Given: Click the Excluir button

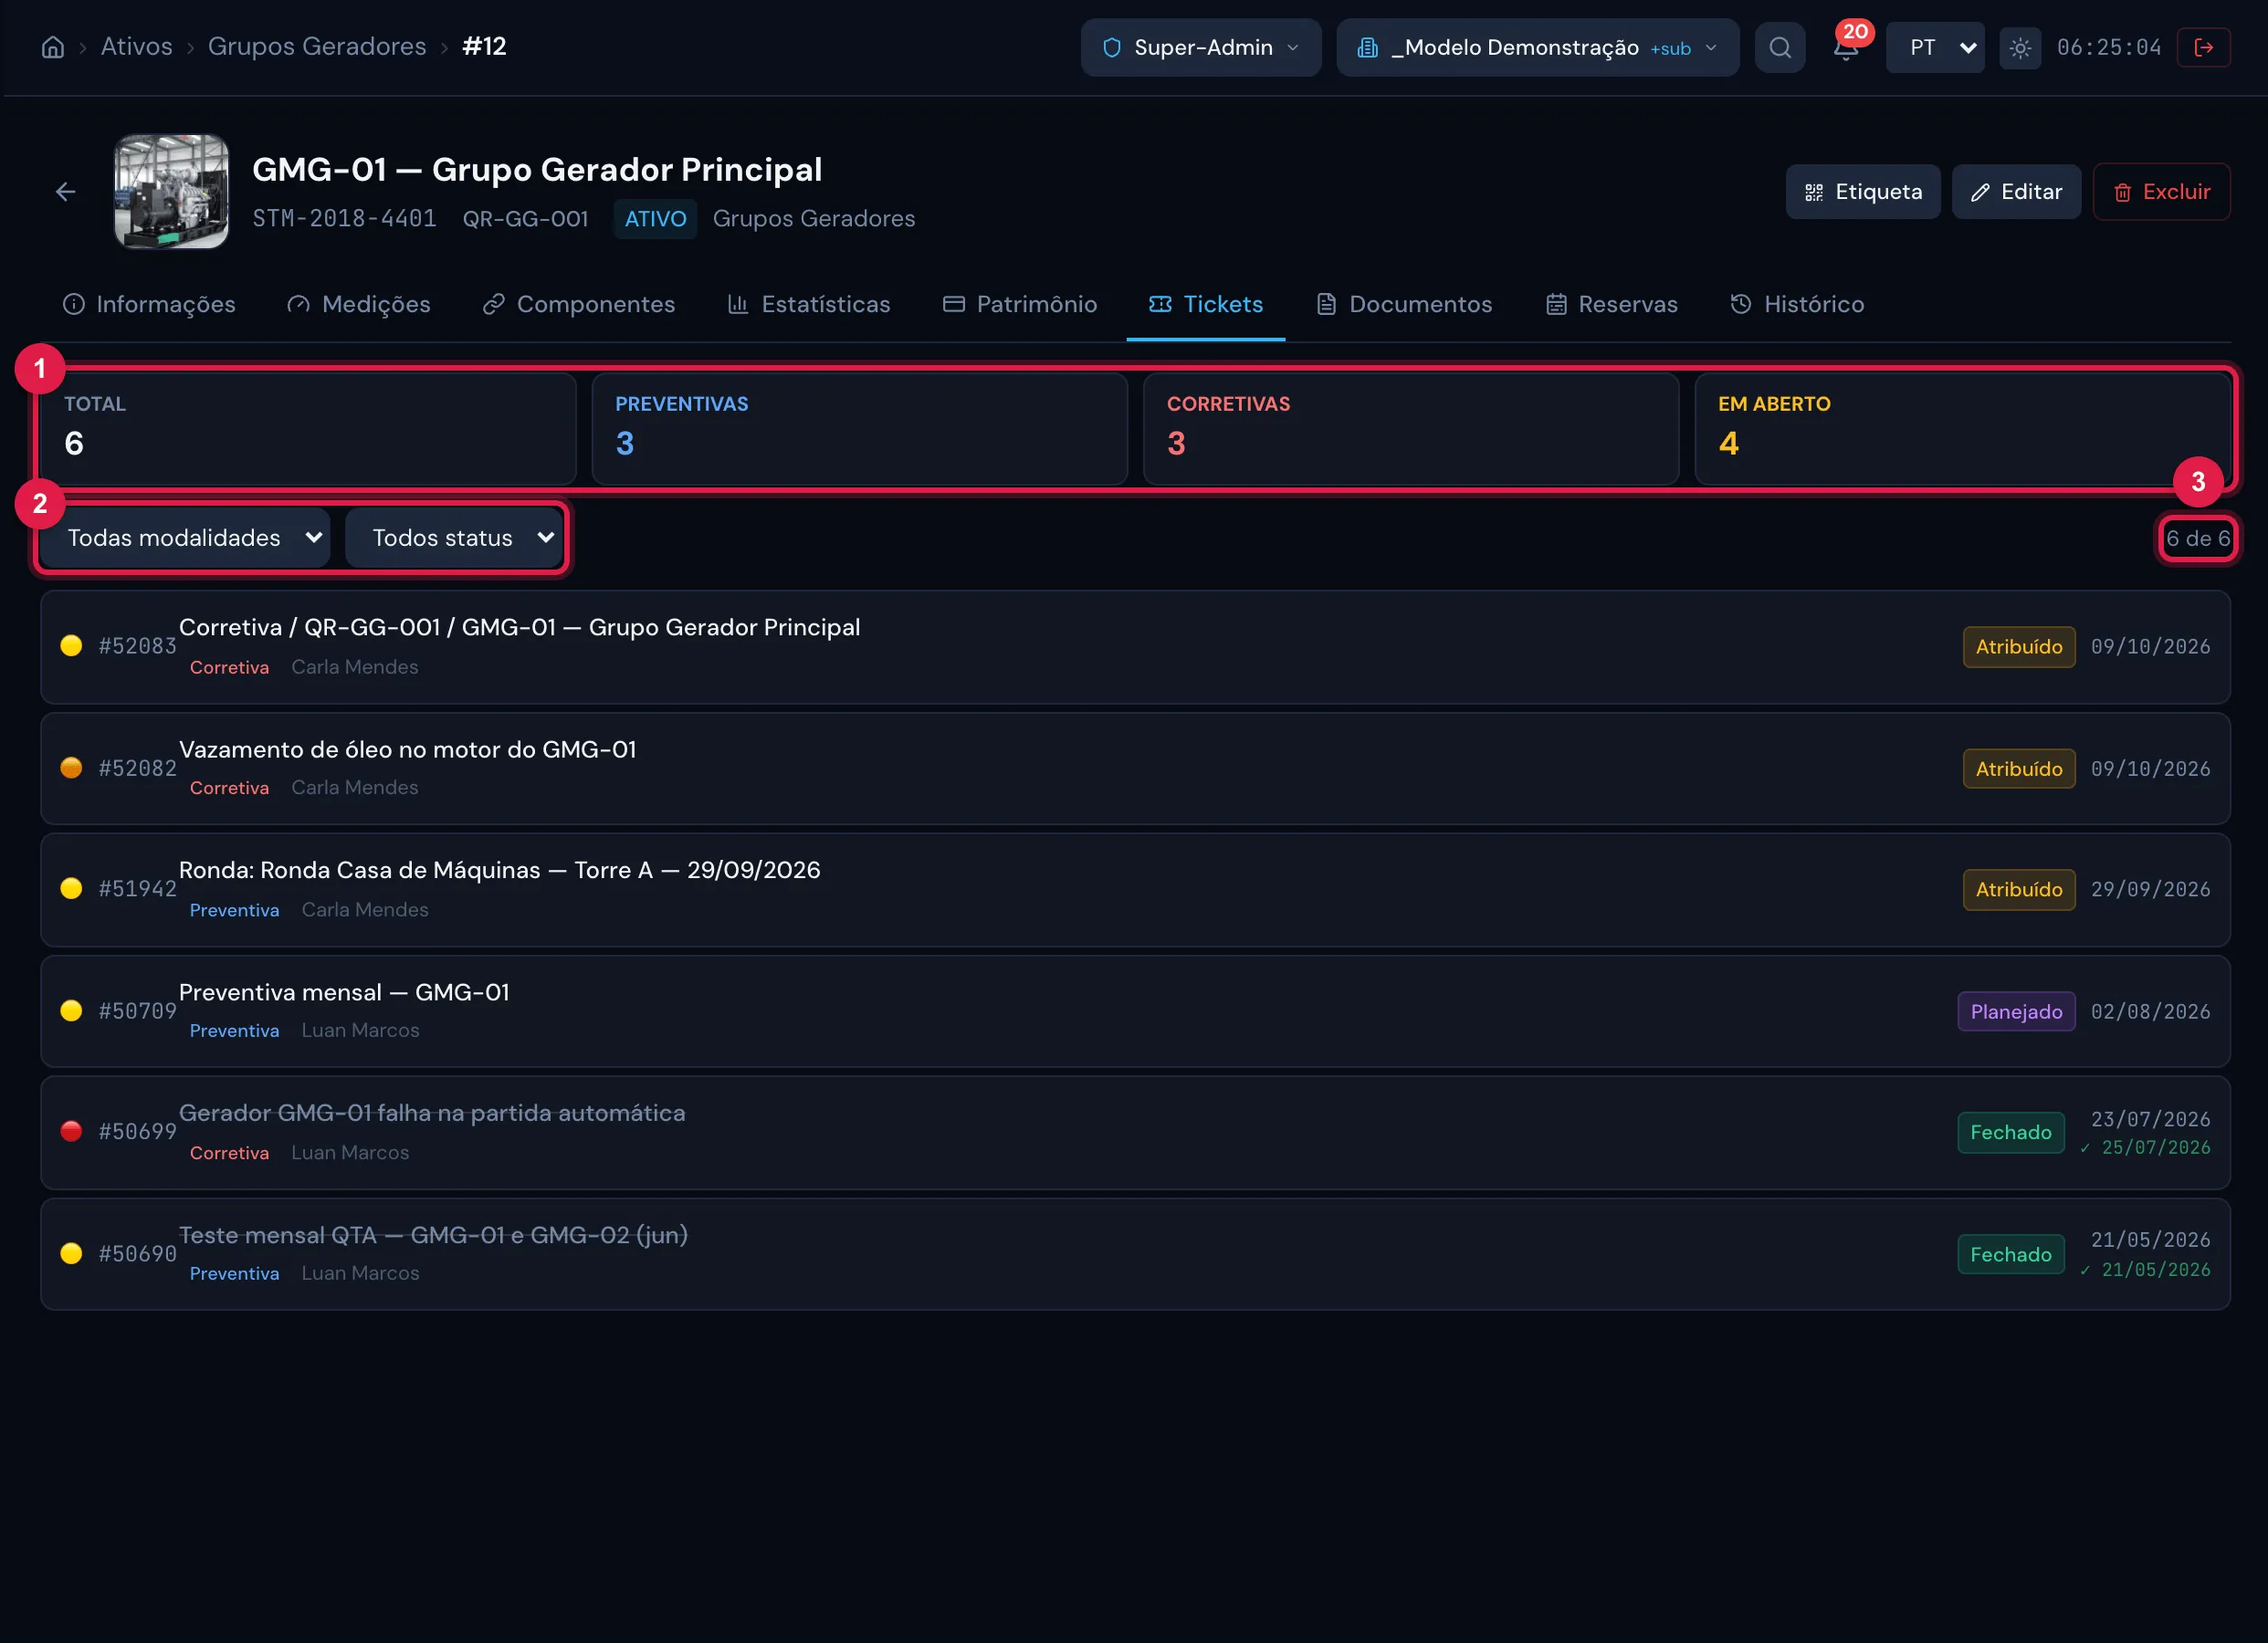Looking at the screenshot, I should (x=2162, y=192).
